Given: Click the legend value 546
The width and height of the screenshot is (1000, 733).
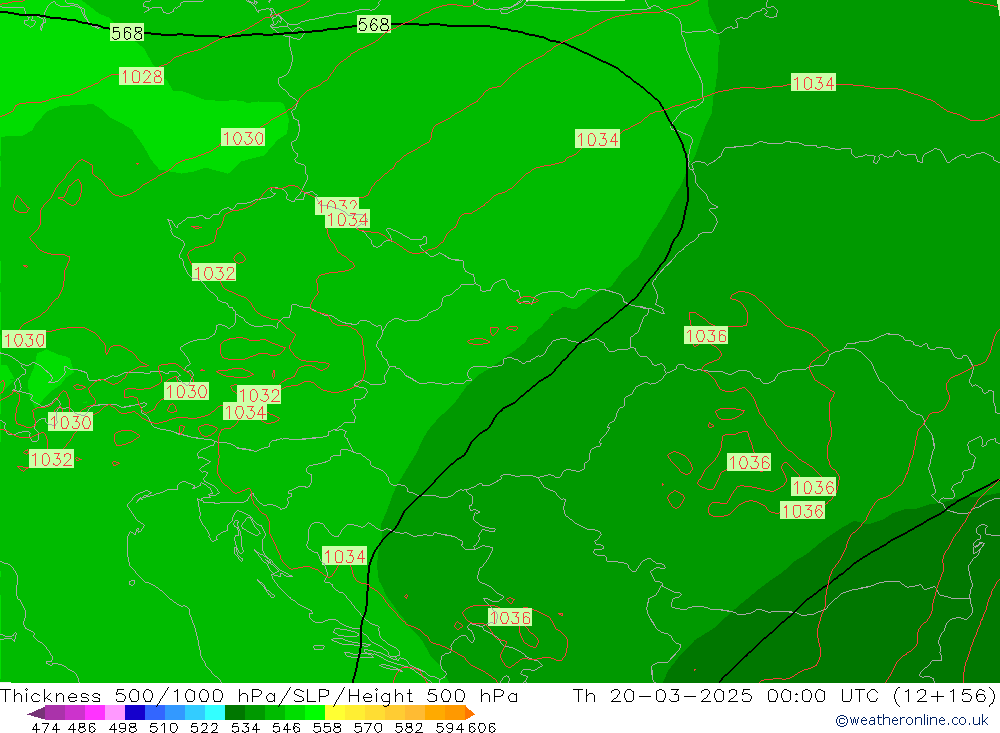Looking at the screenshot, I should pos(286,727).
